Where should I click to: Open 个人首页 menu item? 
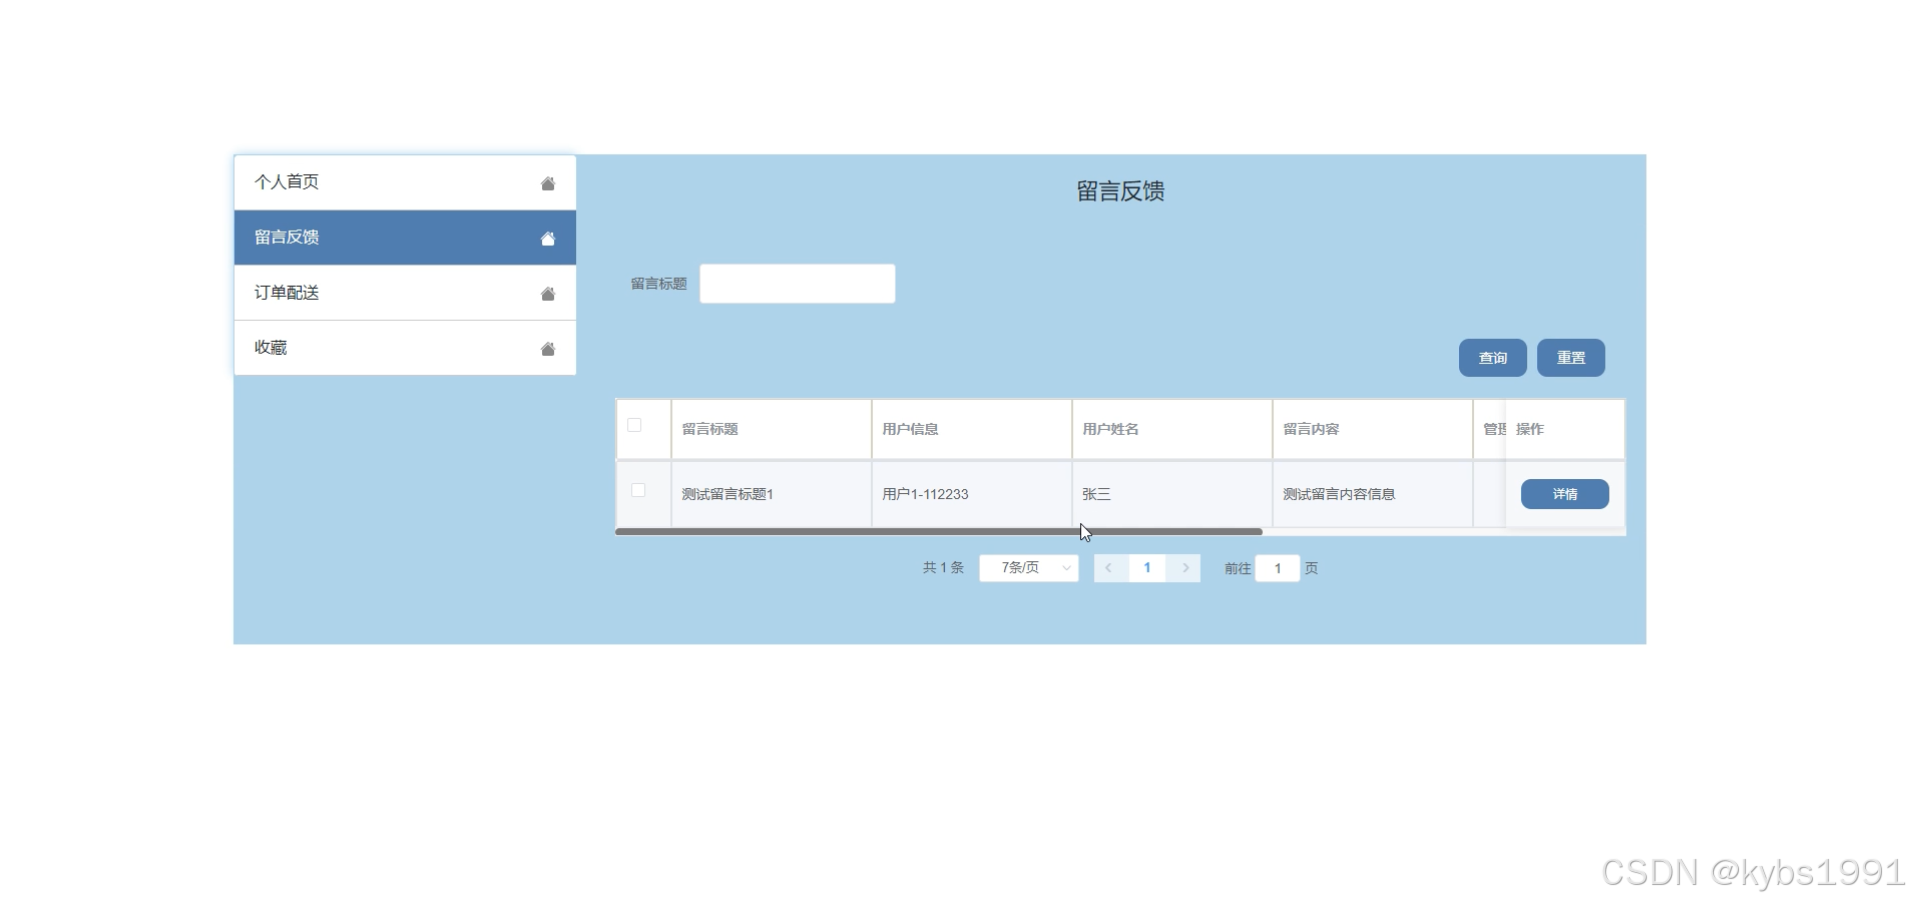405,182
